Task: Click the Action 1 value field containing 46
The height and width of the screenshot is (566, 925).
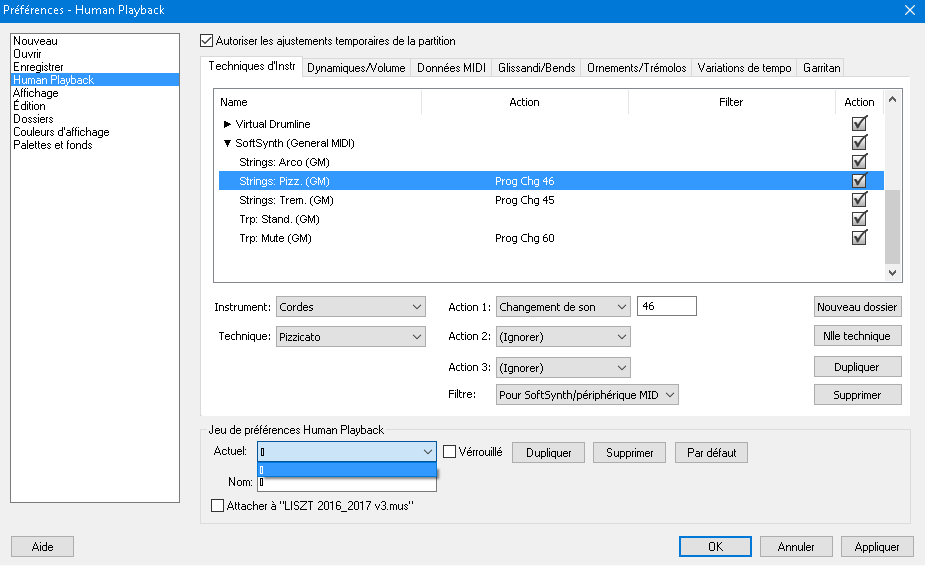Action: (x=666, y=307)
